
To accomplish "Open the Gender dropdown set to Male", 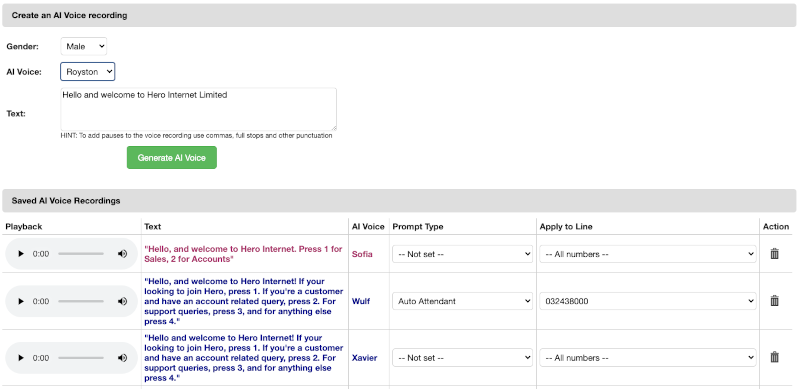I will pos(84,46).
